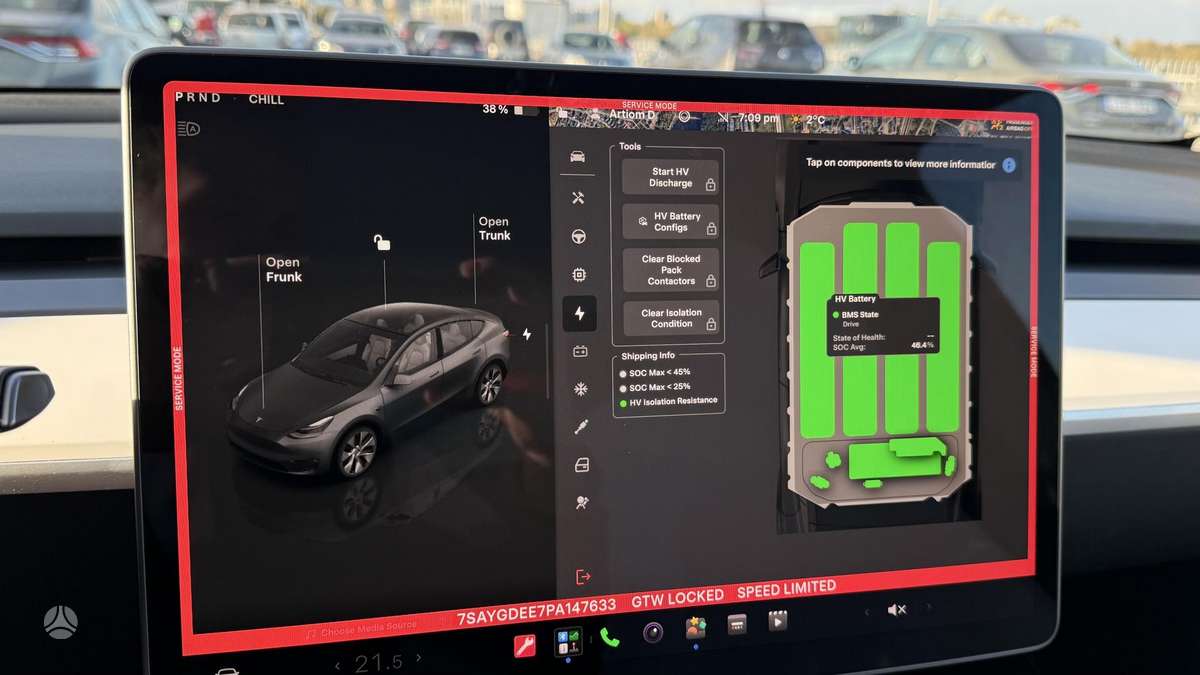
Task: Tap the BMS State entry in popup
Action: pos(859,315)
